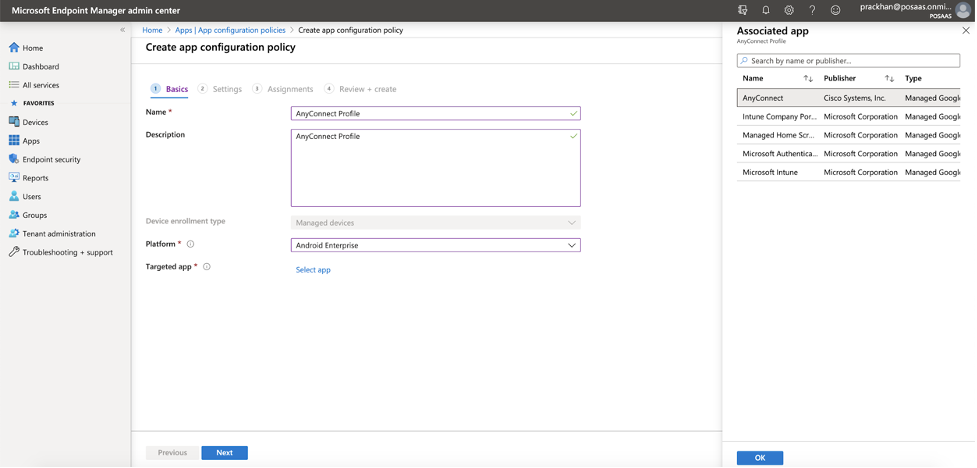Viewport: 977px width, 468px height.
Task: Click the Description text area
Action: (x=436, y=168)
